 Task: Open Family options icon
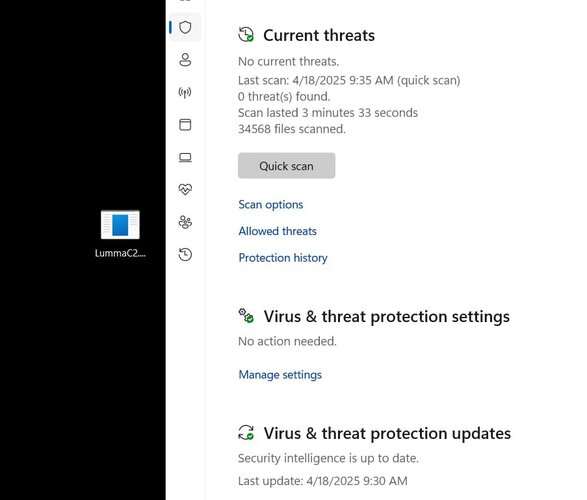185,222
